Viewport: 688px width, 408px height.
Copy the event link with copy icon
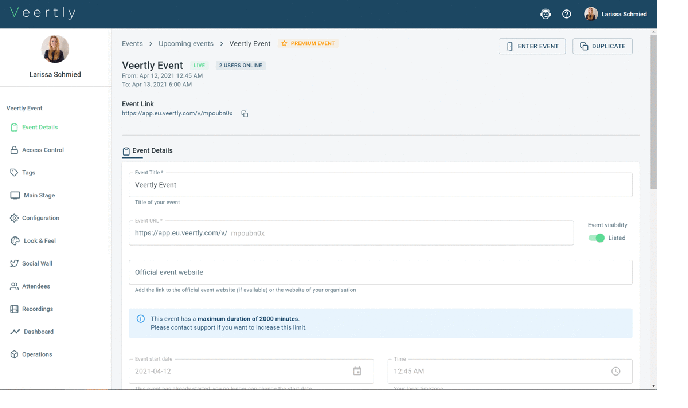tap(244, 114)
